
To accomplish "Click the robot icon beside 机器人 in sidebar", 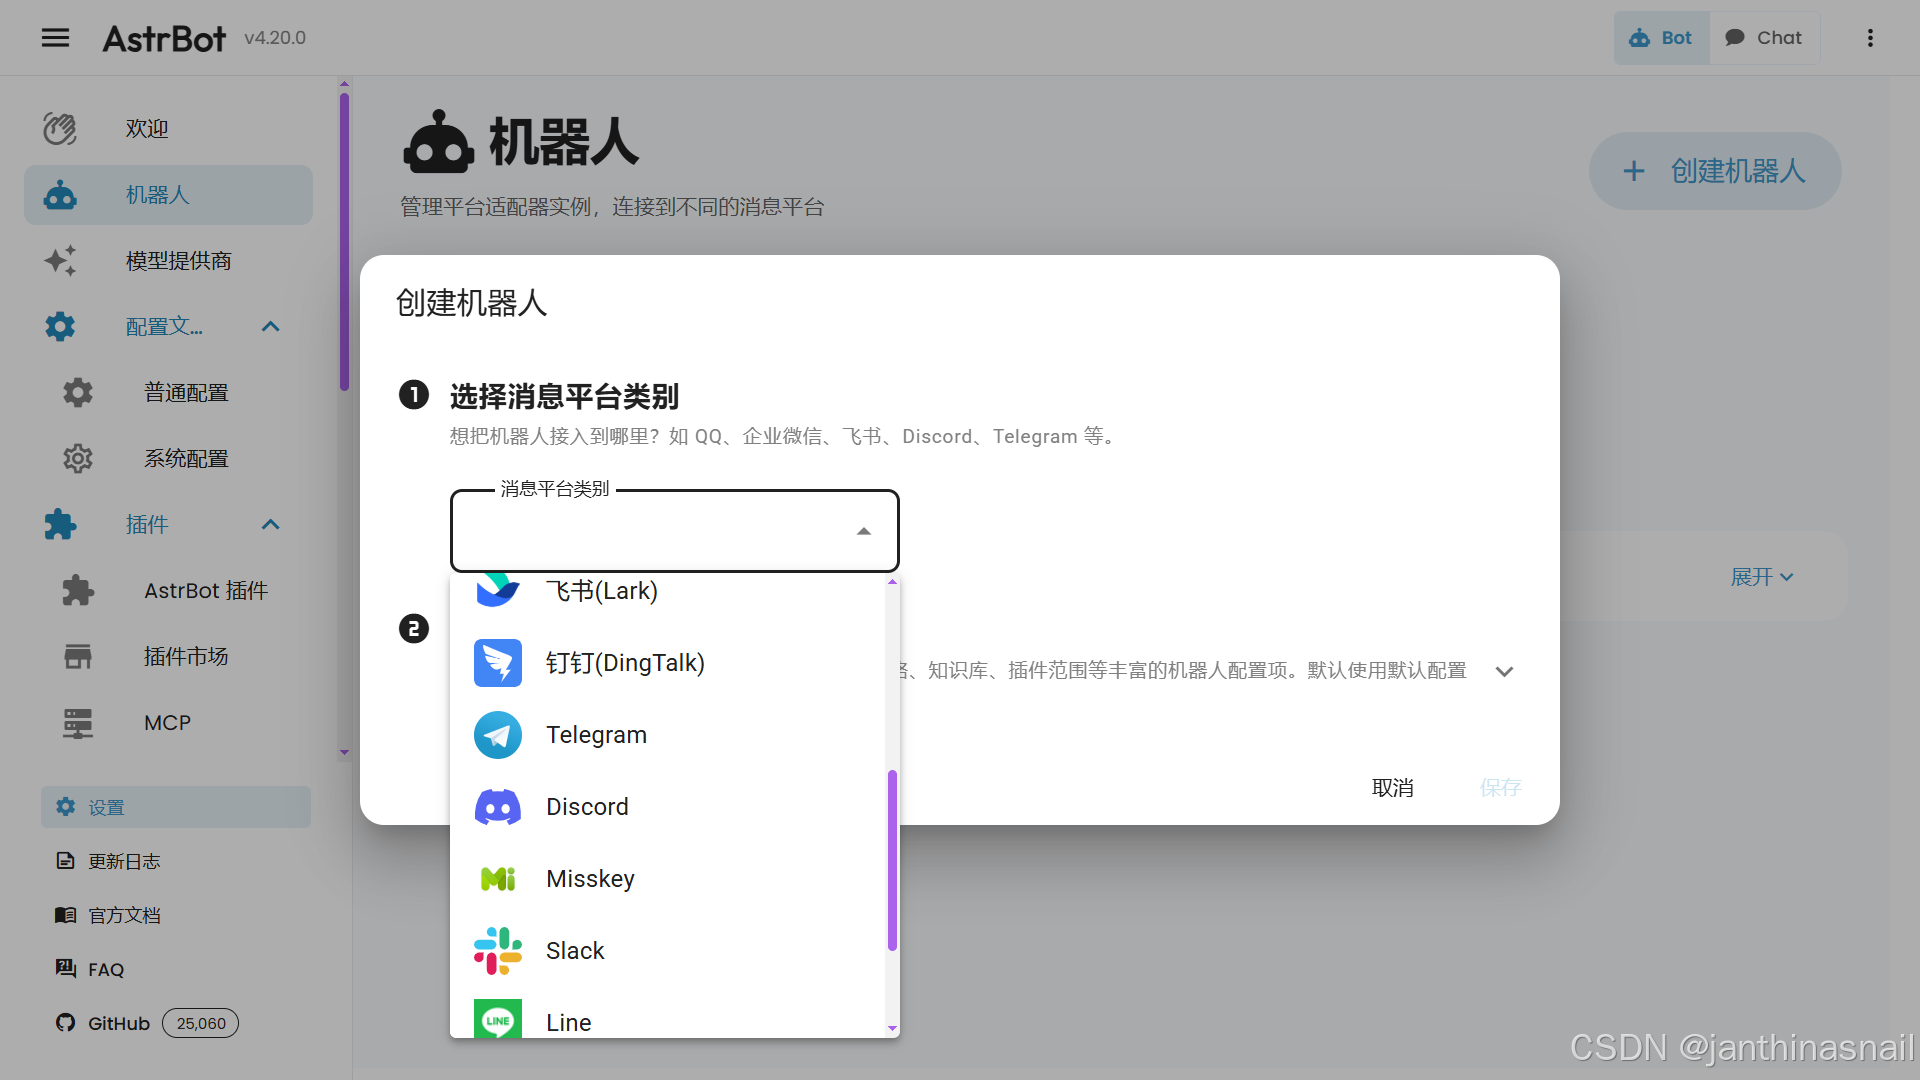I will 60,195.
